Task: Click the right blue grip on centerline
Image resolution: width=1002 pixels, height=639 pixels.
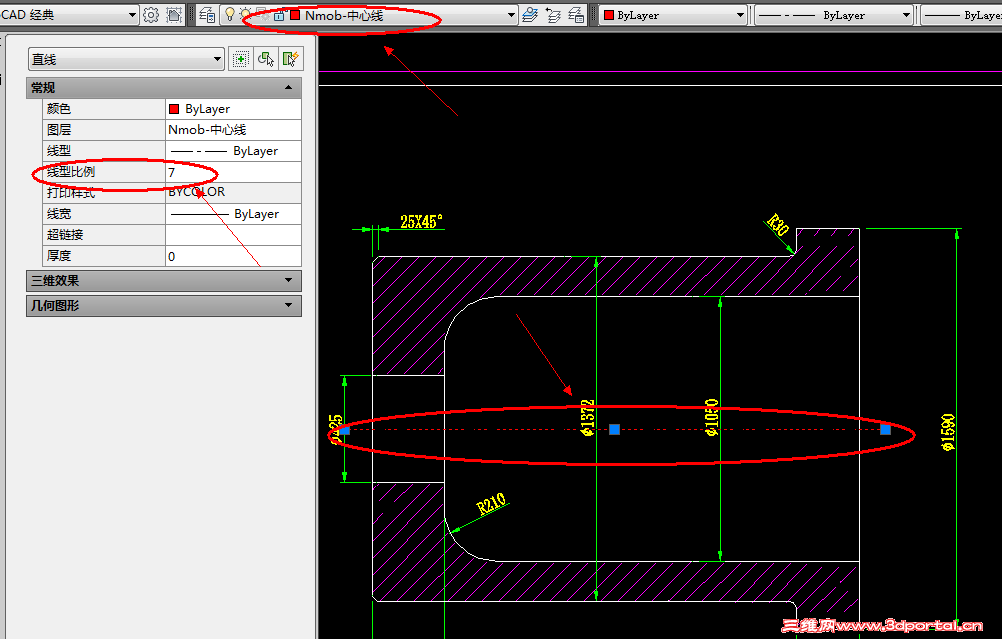Action: pos(885,429)
